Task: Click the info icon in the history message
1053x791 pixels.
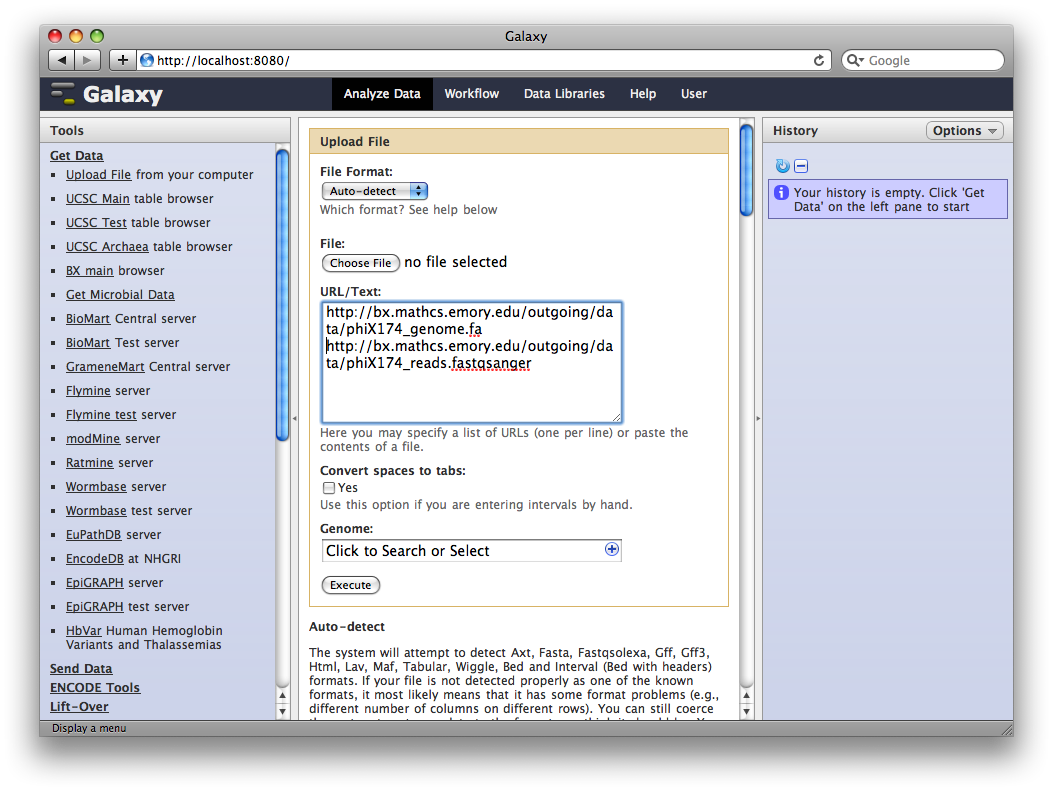Action: [781, 193]
